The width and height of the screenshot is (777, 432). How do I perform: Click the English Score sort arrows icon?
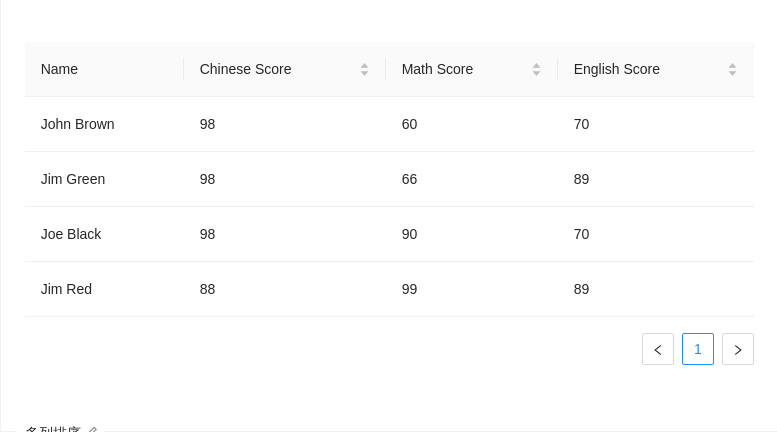(x=732, y=69)
